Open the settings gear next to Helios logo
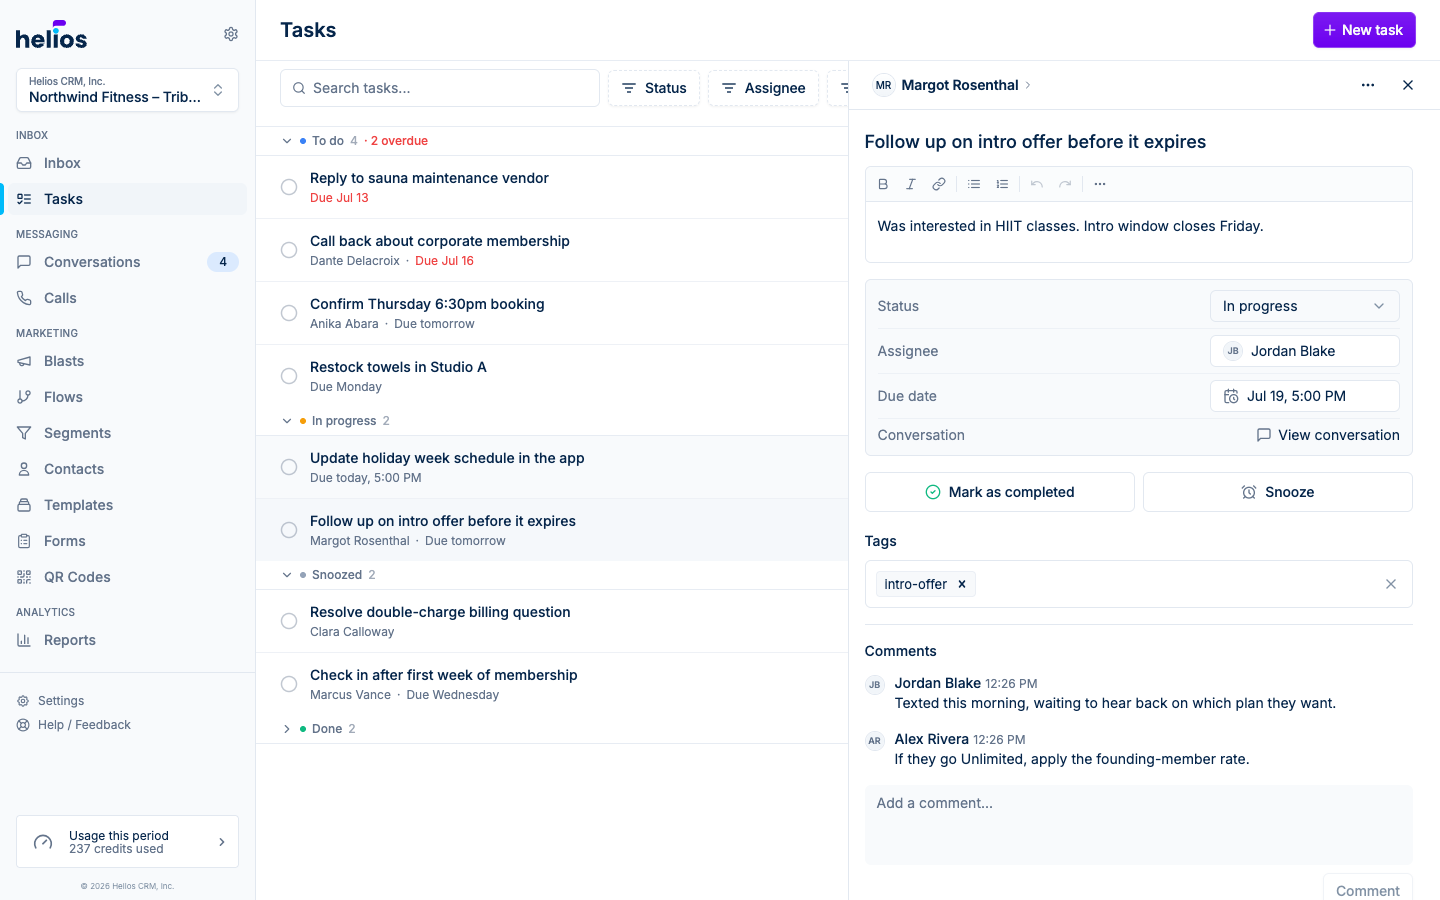 (231, 34)
